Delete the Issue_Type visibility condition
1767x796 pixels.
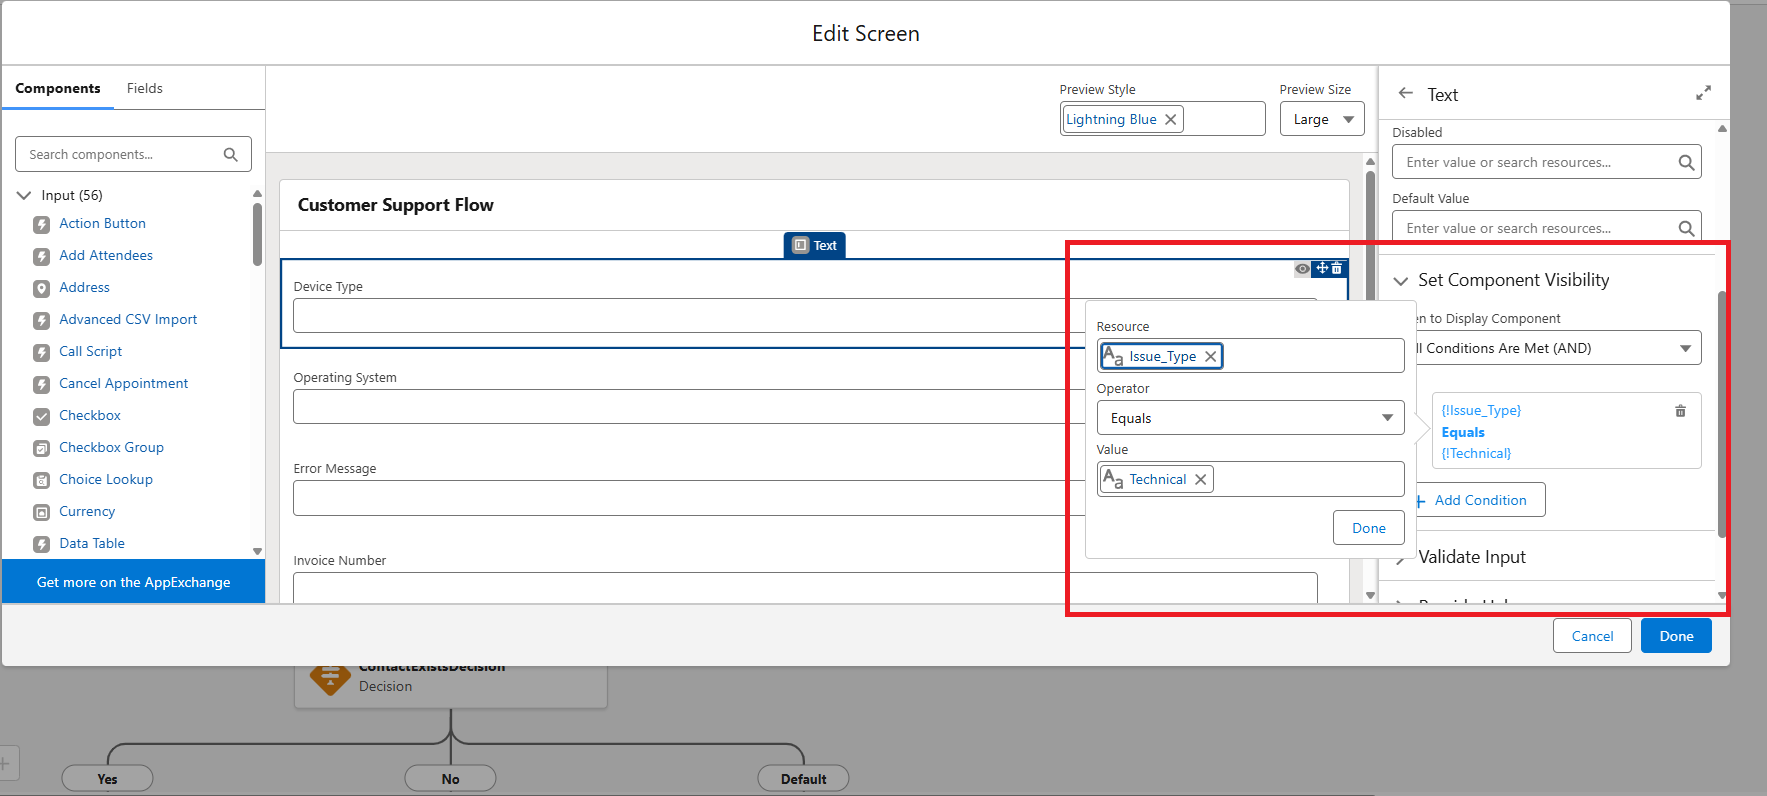pyautogui.click(x=1680, y=411)
